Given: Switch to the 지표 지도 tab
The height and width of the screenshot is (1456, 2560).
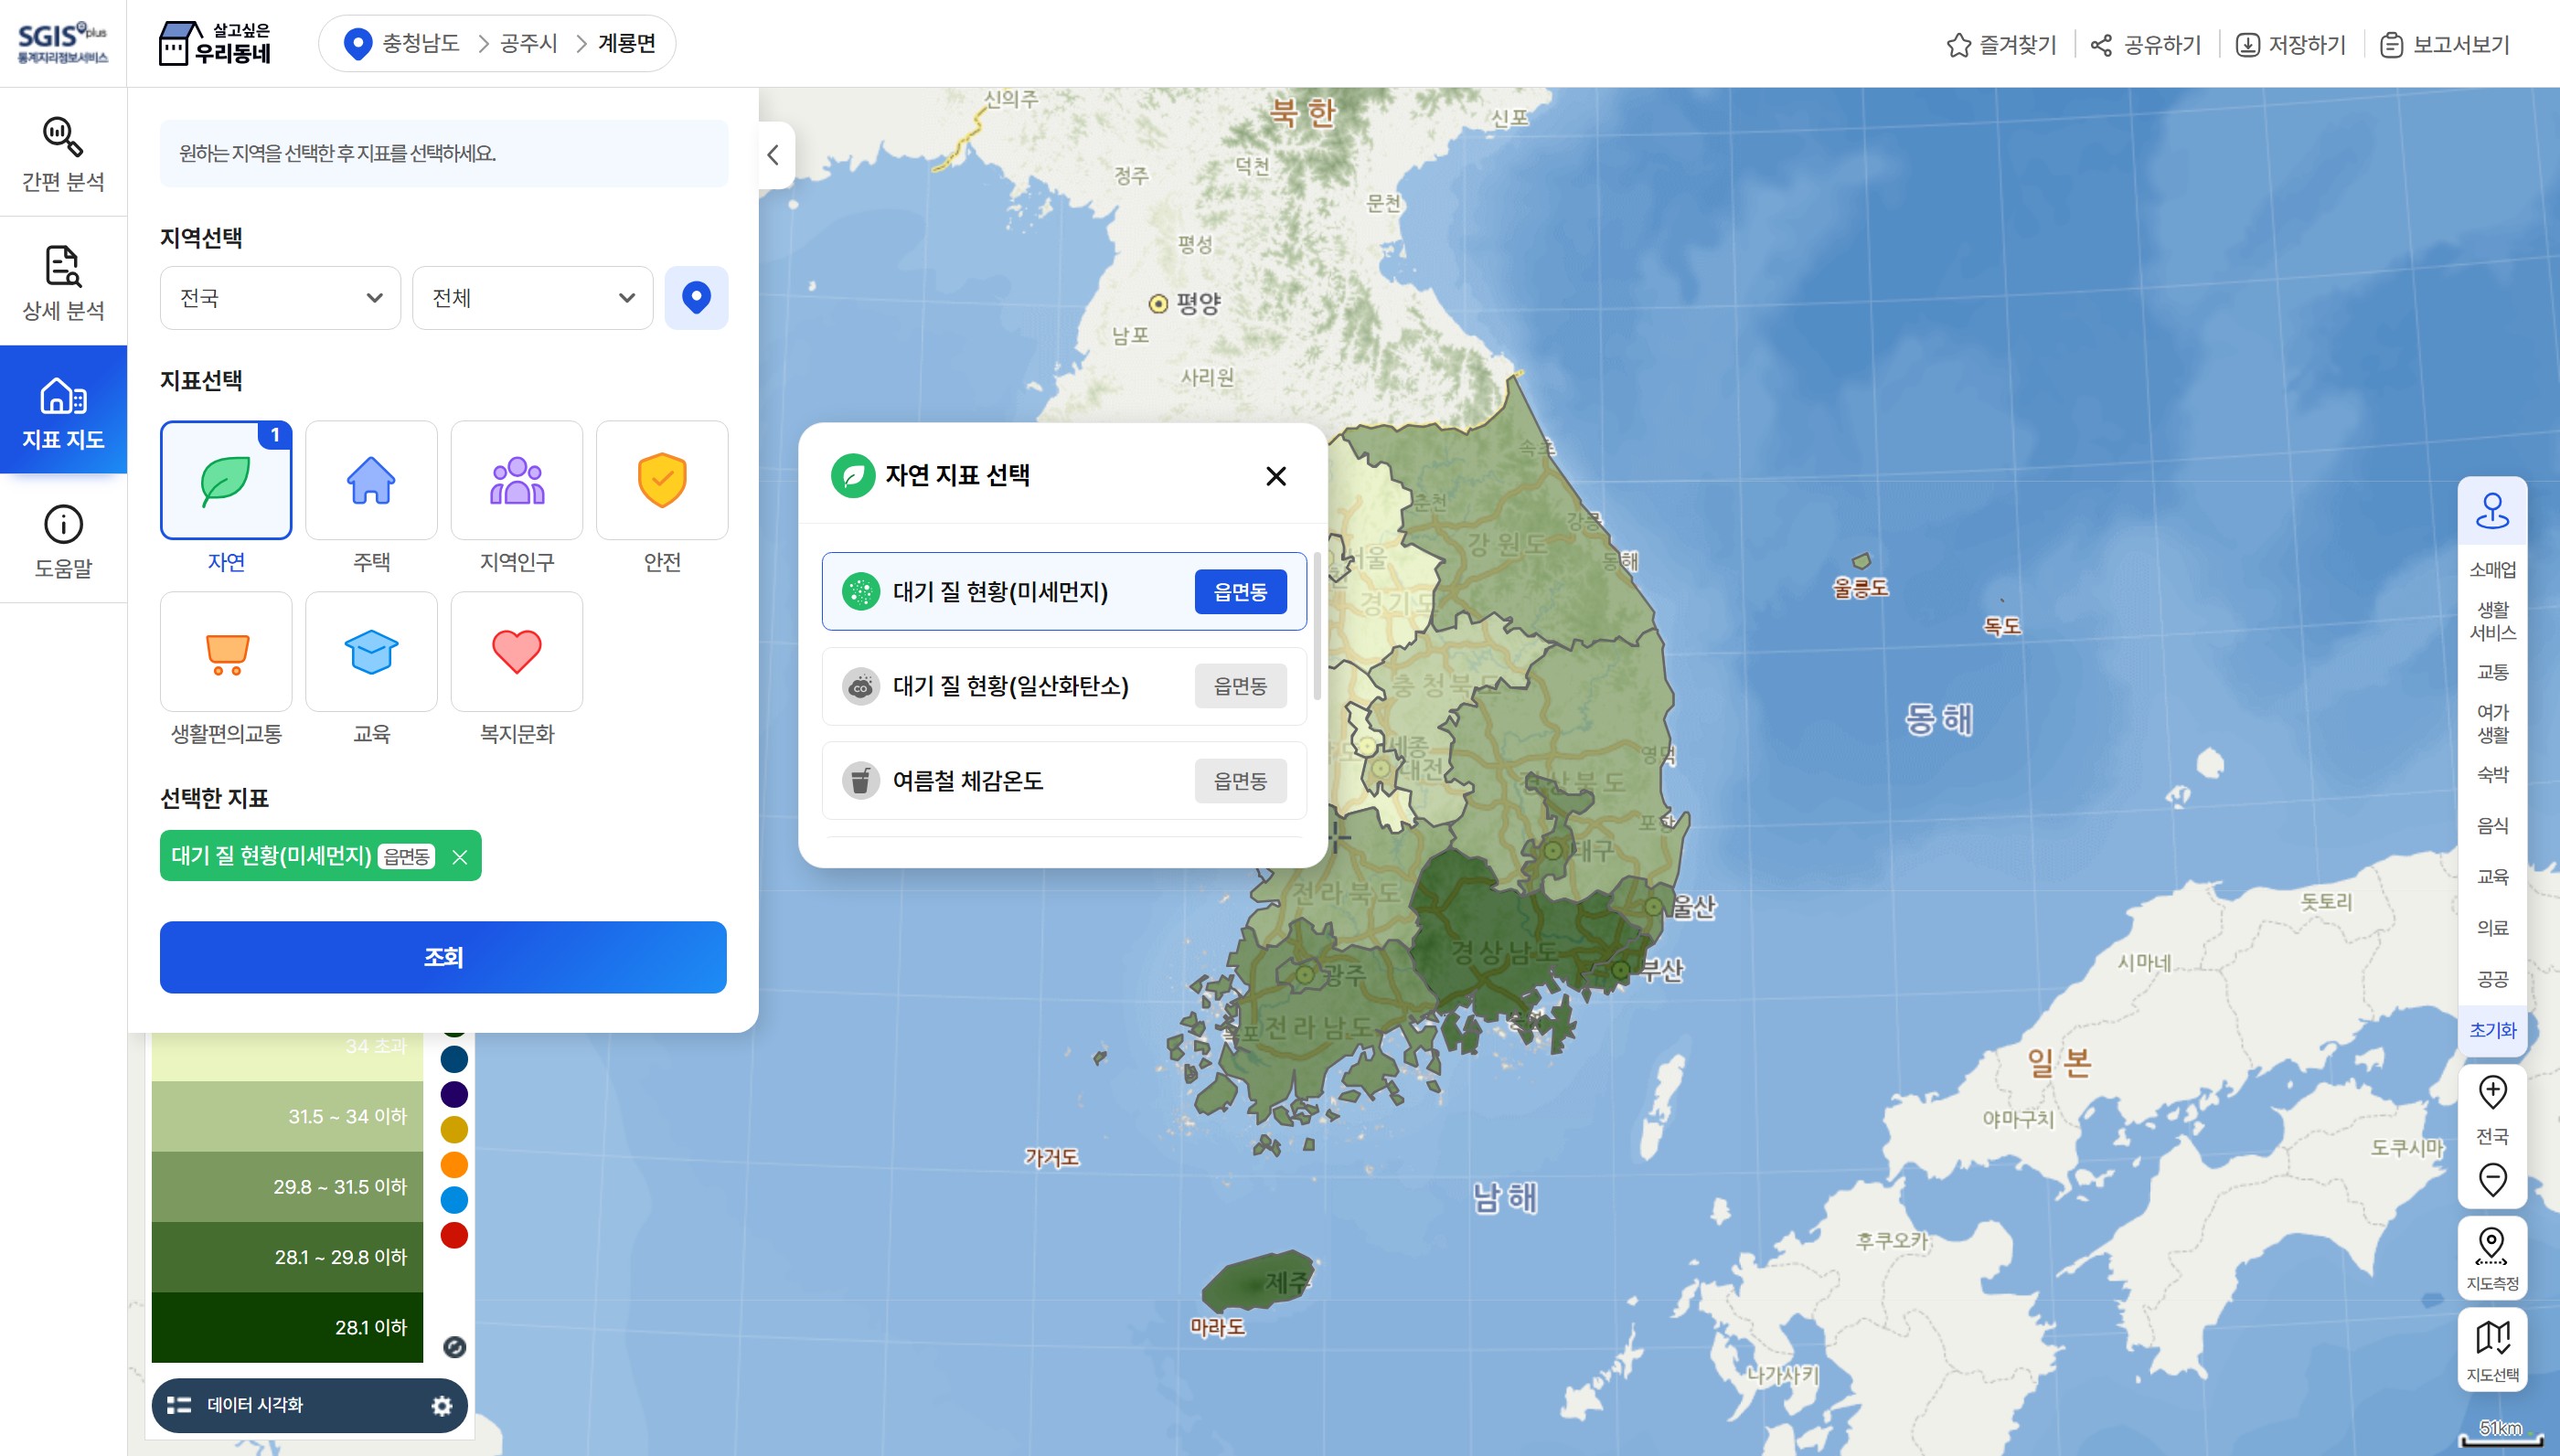Looking at the screenshot, I should pyautogui.click(x=62, y=410).
